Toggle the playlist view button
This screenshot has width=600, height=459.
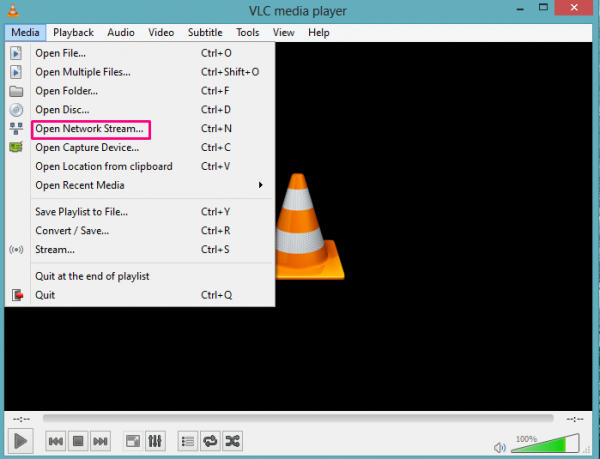point(188,441)
